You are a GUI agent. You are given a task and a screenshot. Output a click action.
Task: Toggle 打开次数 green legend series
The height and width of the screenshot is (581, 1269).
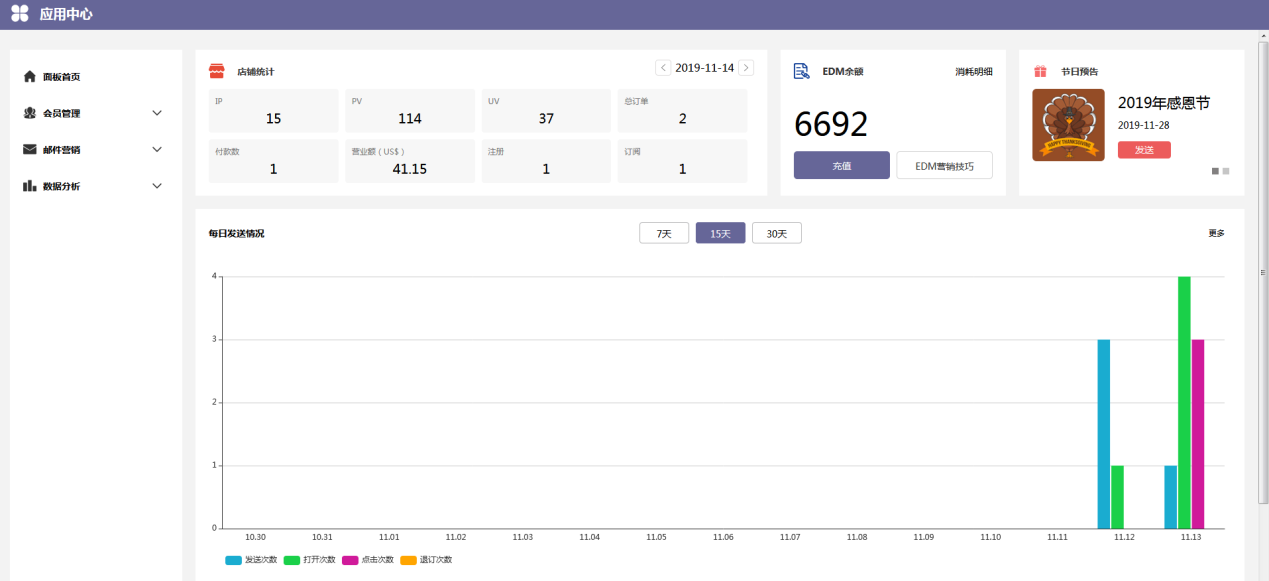pos(292,560)
